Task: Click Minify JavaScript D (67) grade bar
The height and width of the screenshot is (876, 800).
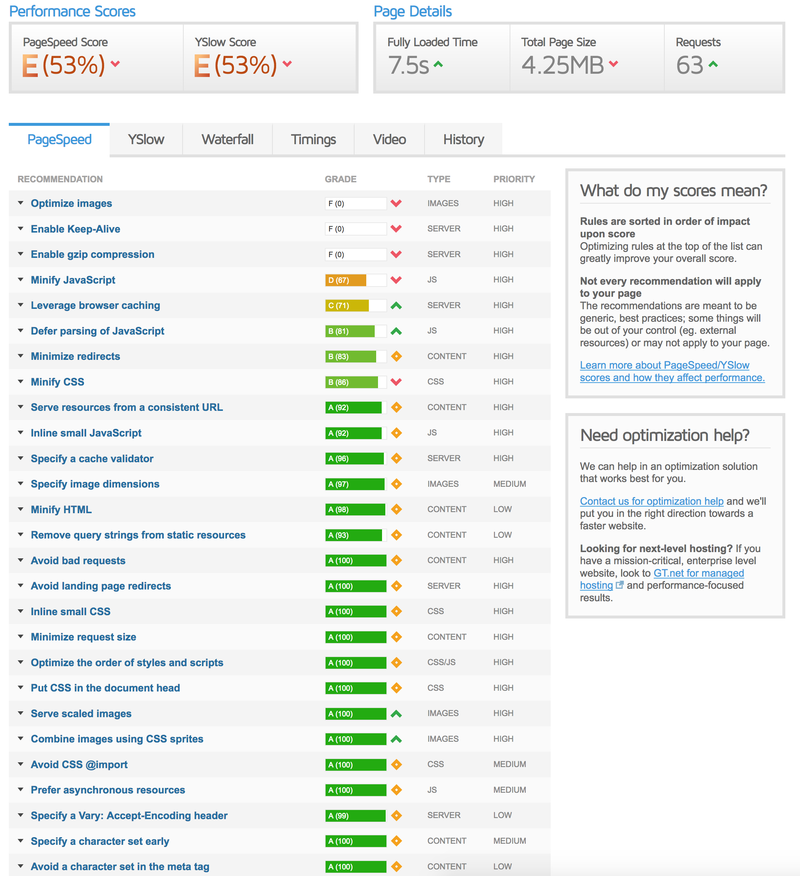Action: pos(355,280)
